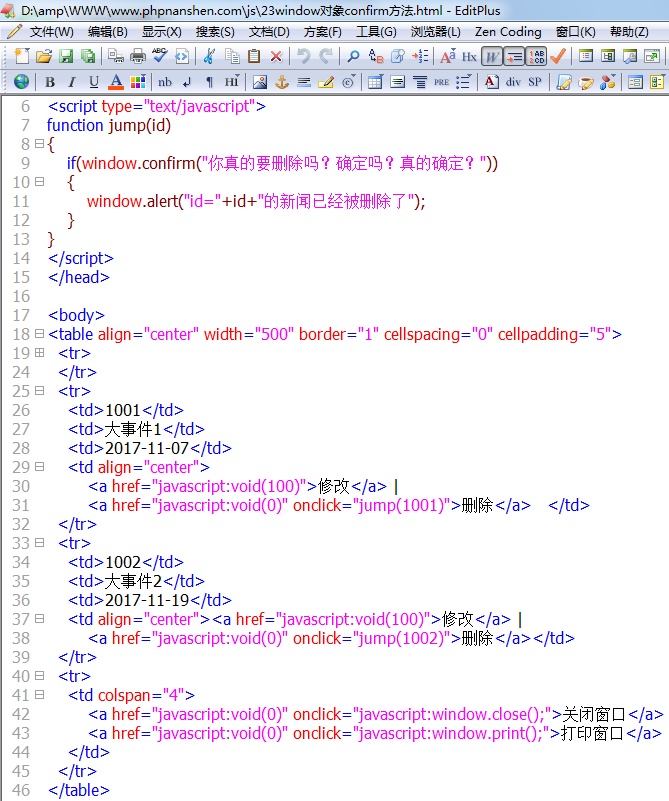Open a file with the folder icon
Image resolution: width=669 pixels, height=801 pixels.
pos(44,56)
